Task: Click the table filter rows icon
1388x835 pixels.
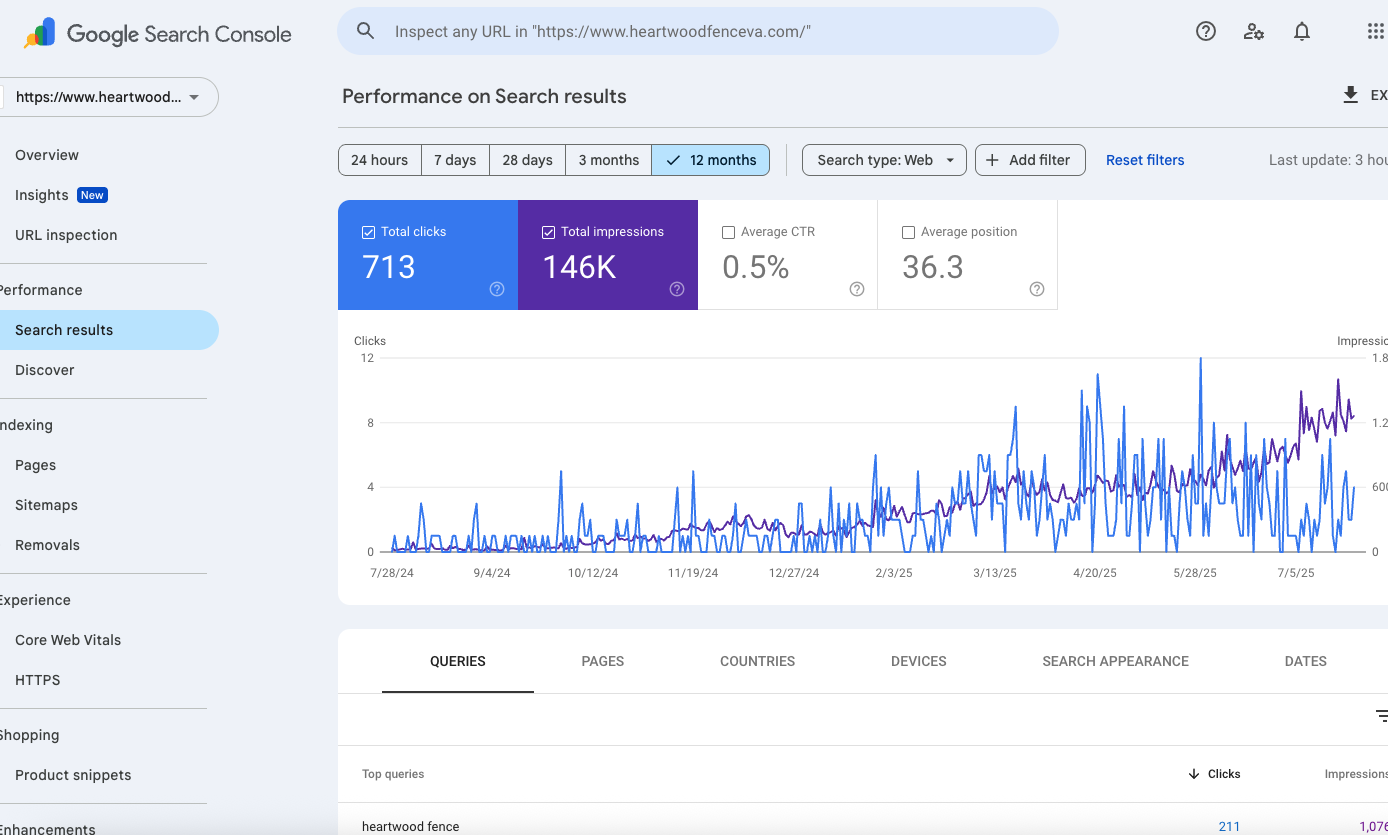Action: click(x=1381, y=716)
